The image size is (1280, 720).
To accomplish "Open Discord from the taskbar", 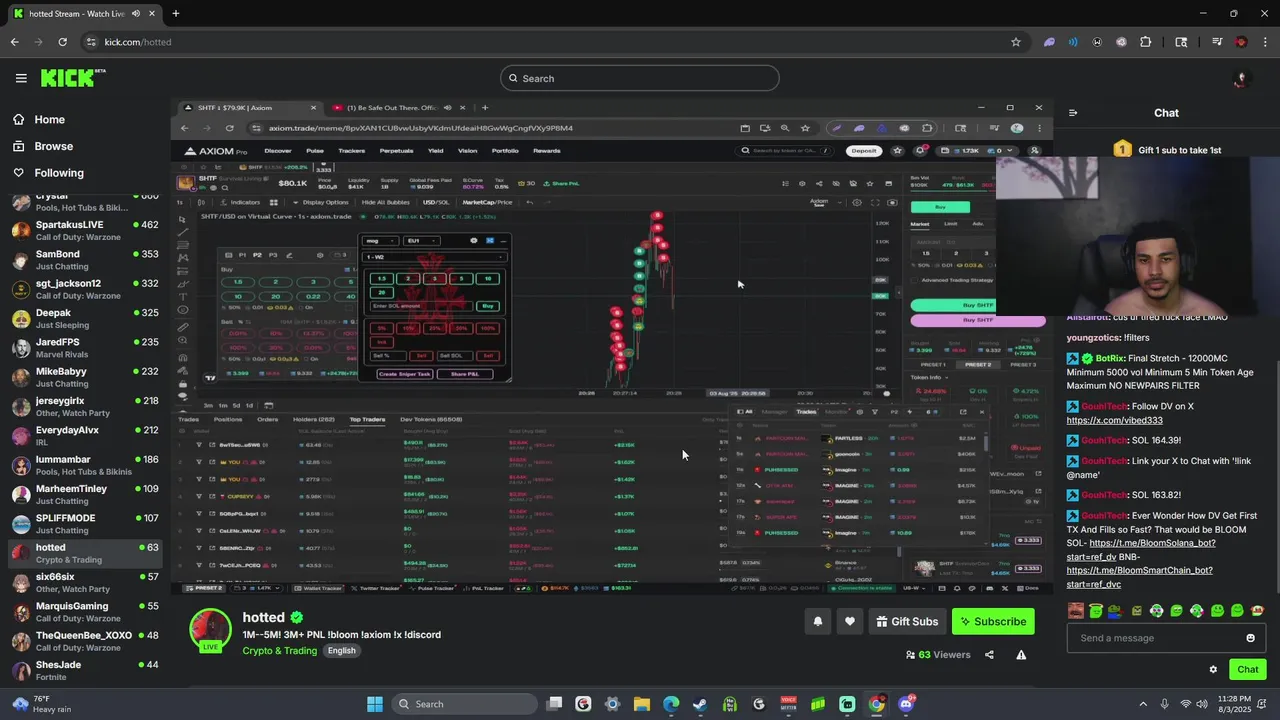I will [x=906, y=704].
